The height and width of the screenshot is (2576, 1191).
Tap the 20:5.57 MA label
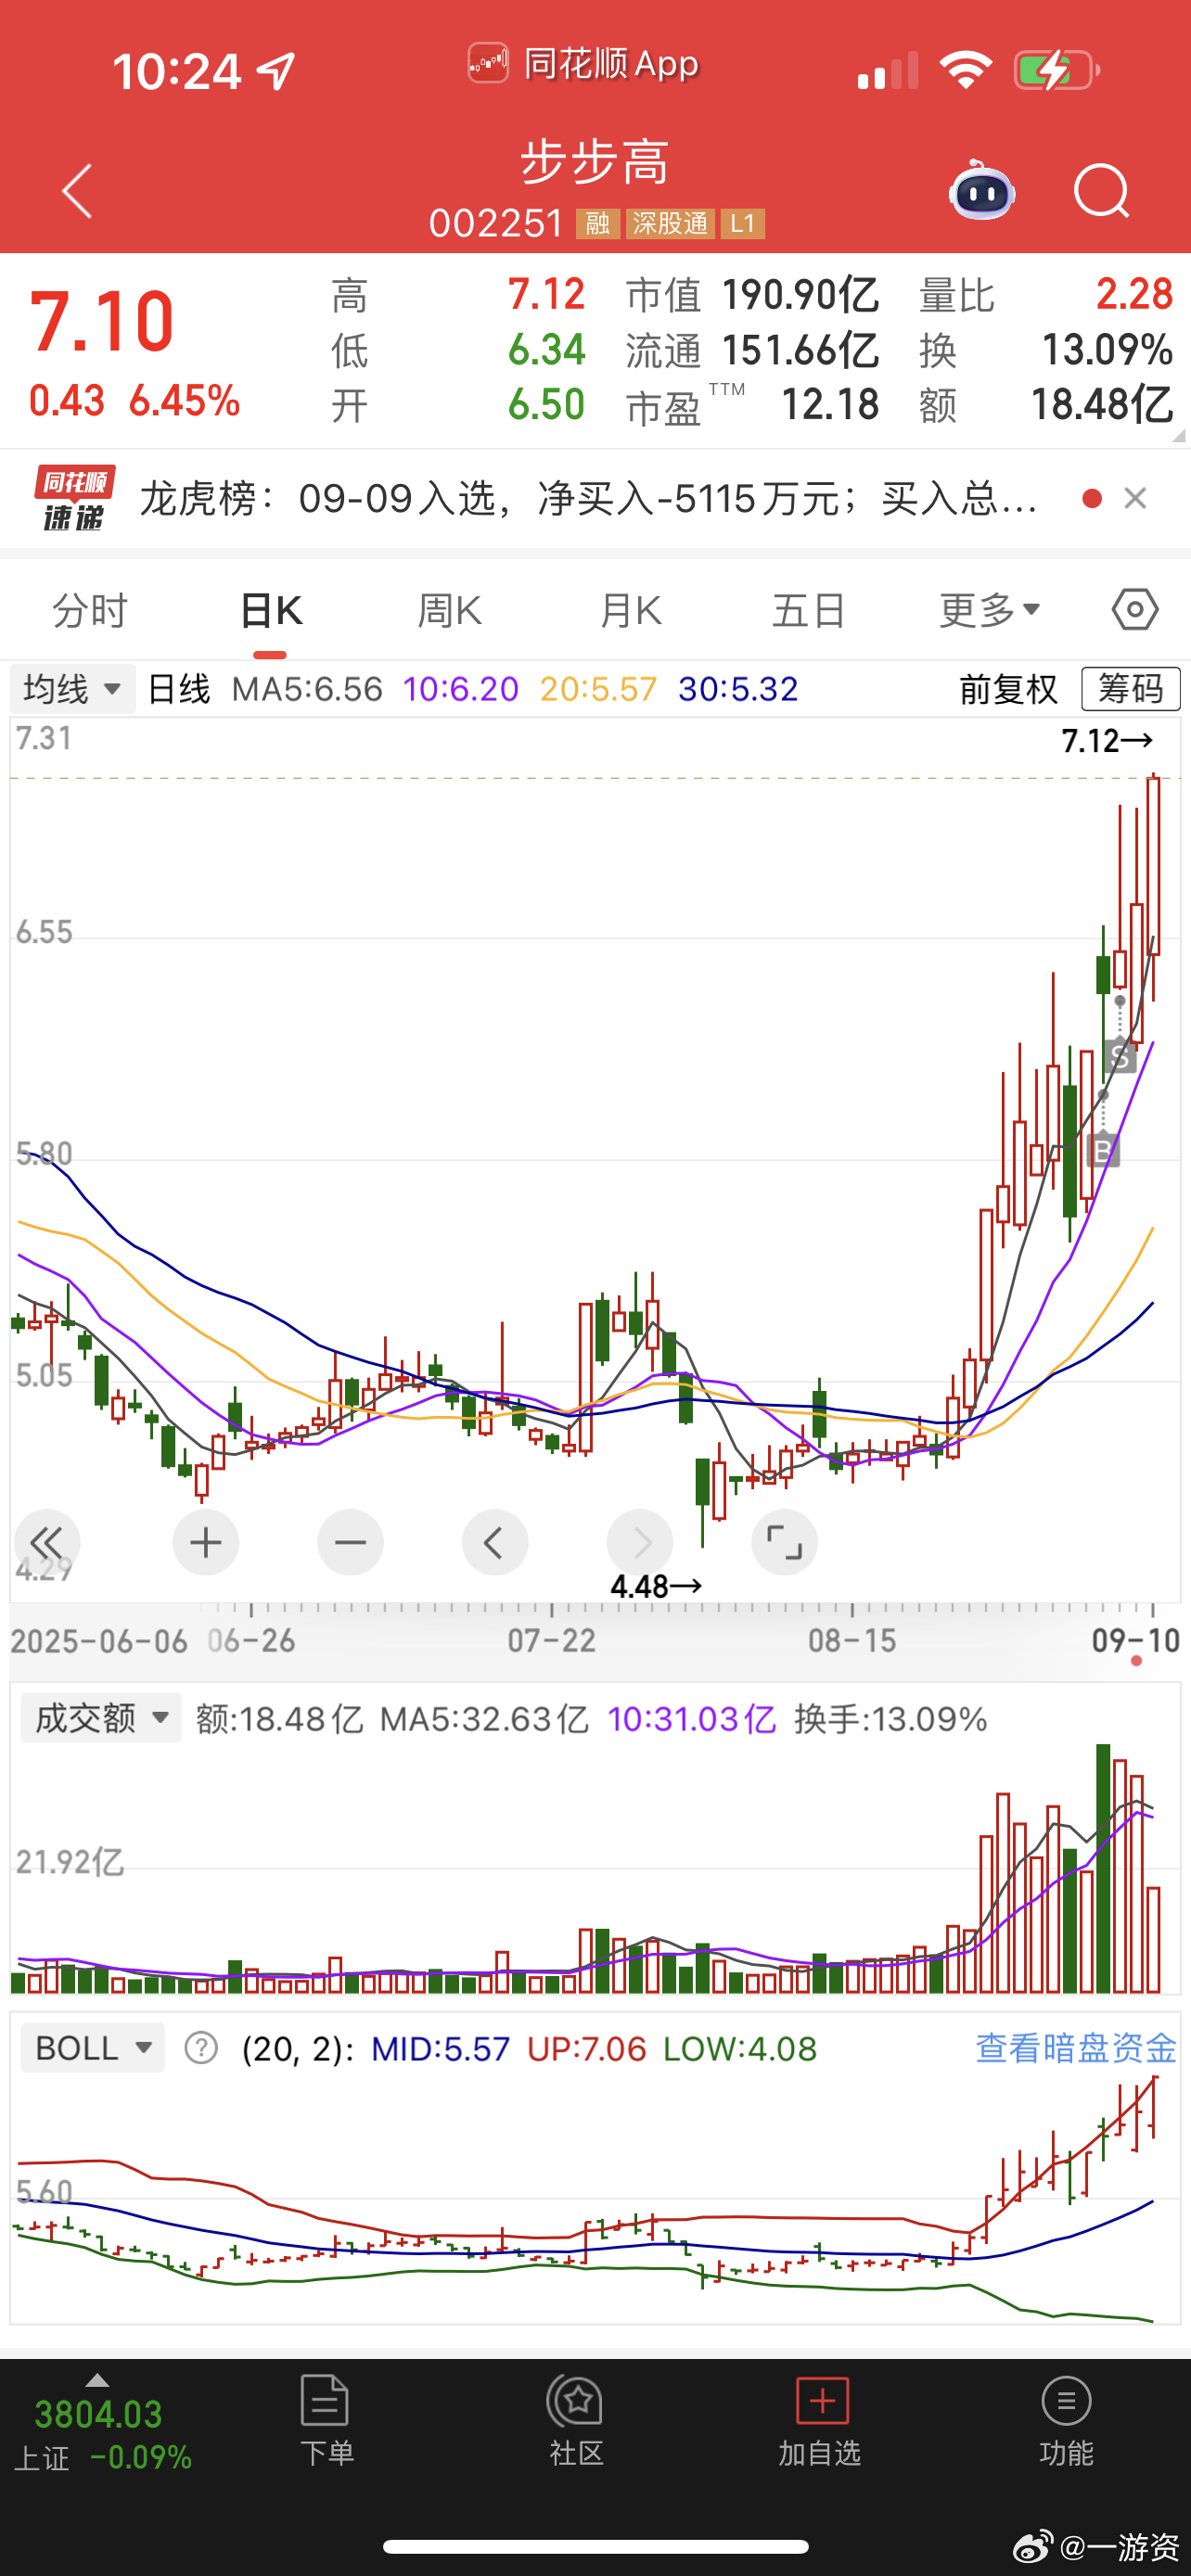point(598,689)
